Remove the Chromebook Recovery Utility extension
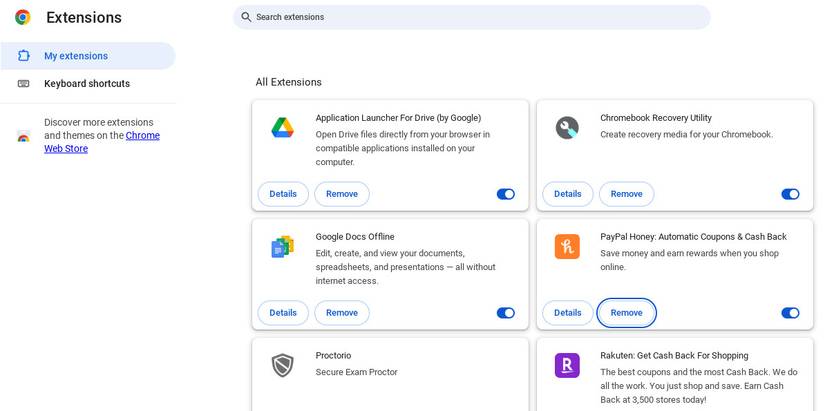The width and height of the screenshot is (825, 411). 626,194
